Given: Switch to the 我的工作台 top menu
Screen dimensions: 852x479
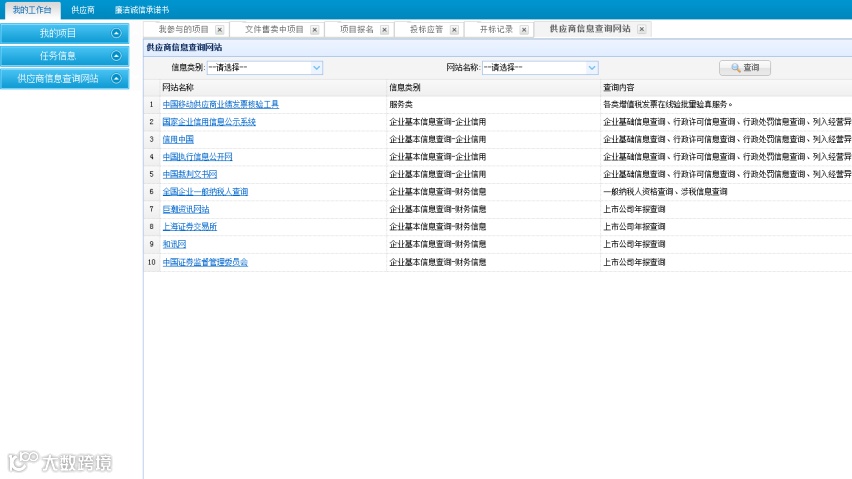Looking at the screenshot, I should (32, 10).
